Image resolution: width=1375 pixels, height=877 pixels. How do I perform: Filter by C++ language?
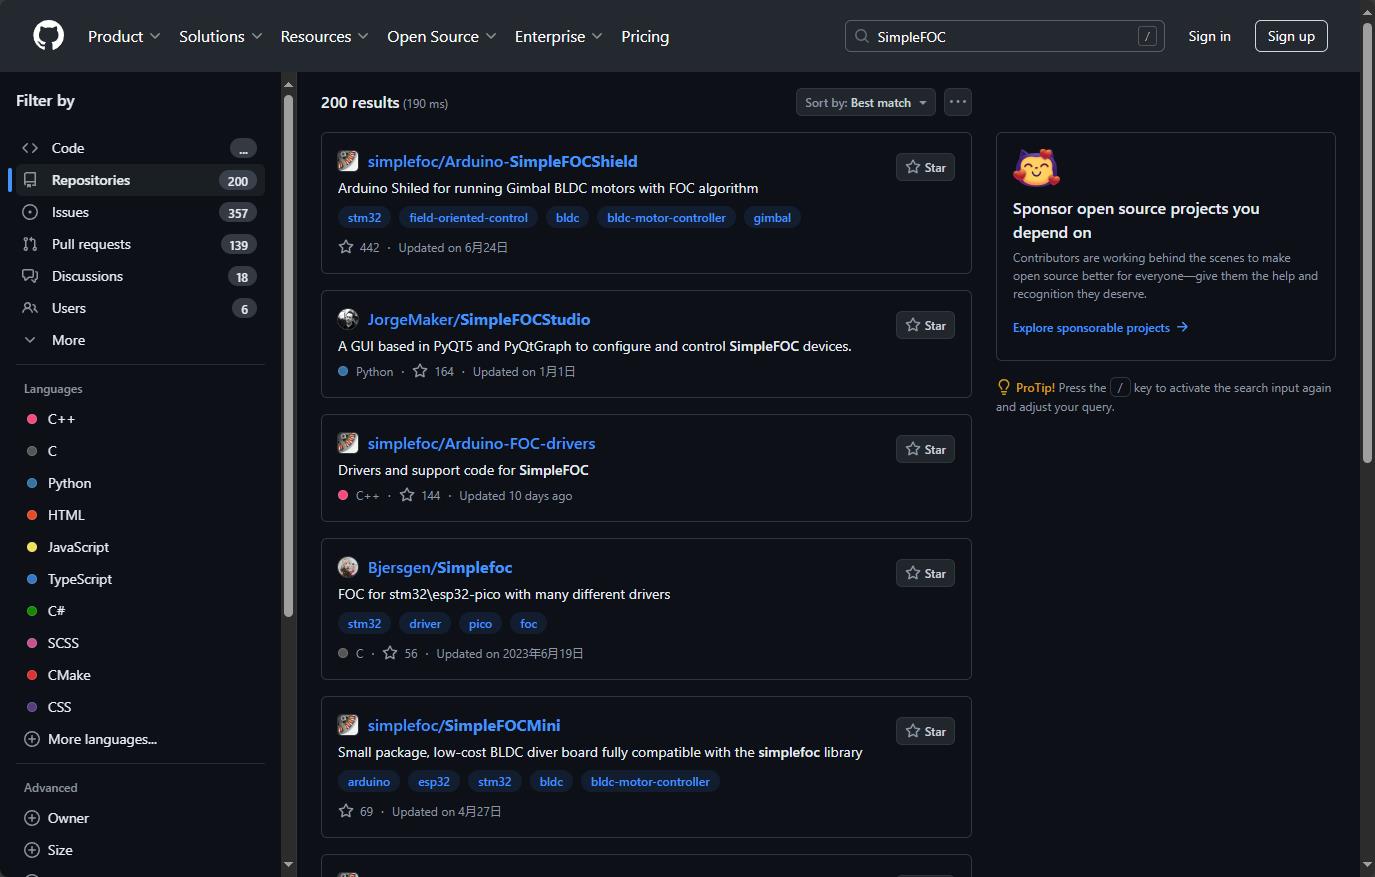point(140,419)
